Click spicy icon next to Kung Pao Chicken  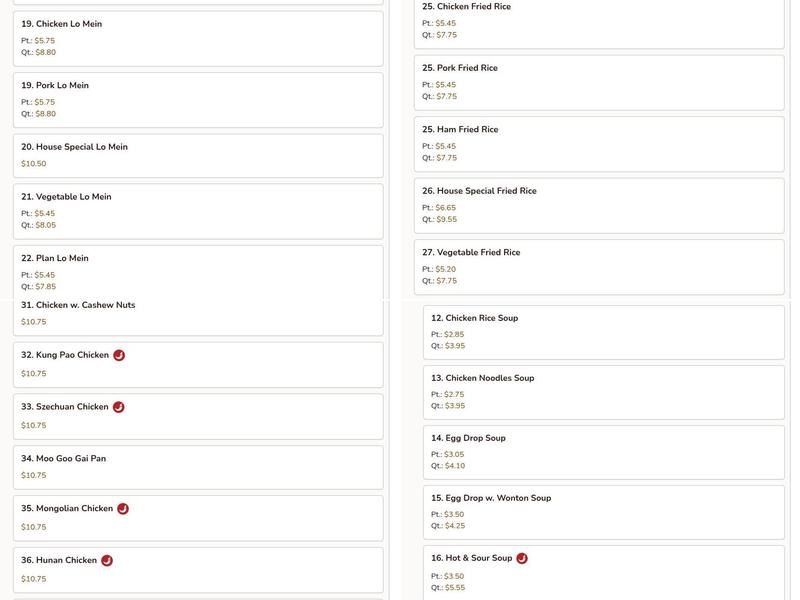(x=119, y=355)
